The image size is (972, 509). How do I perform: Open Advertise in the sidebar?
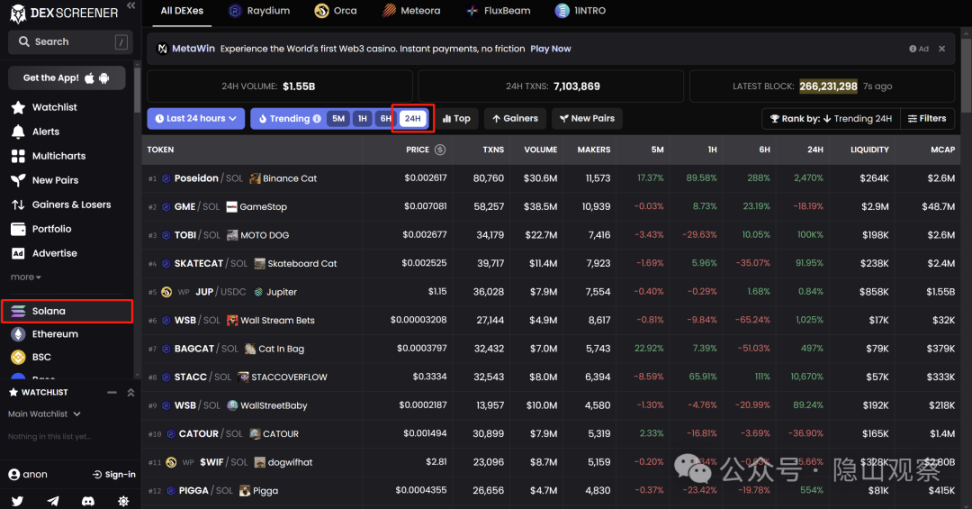[44, 253]
